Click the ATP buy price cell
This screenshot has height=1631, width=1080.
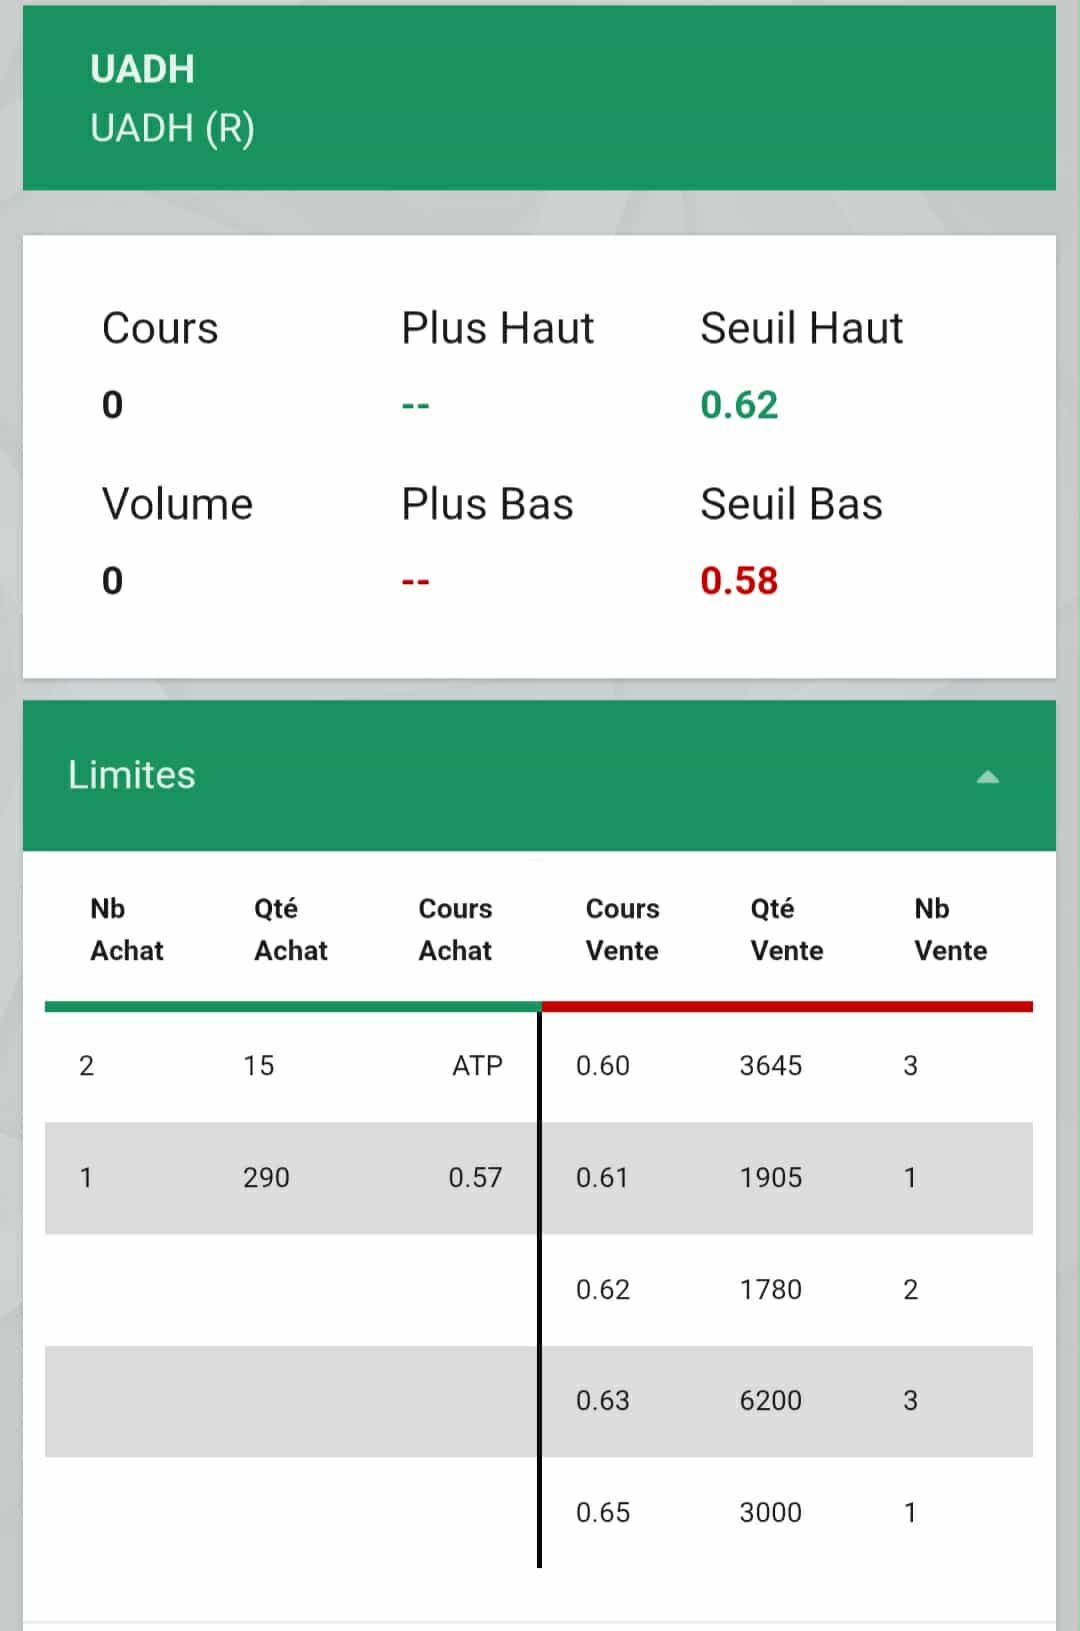click(x=477, y=1066)
